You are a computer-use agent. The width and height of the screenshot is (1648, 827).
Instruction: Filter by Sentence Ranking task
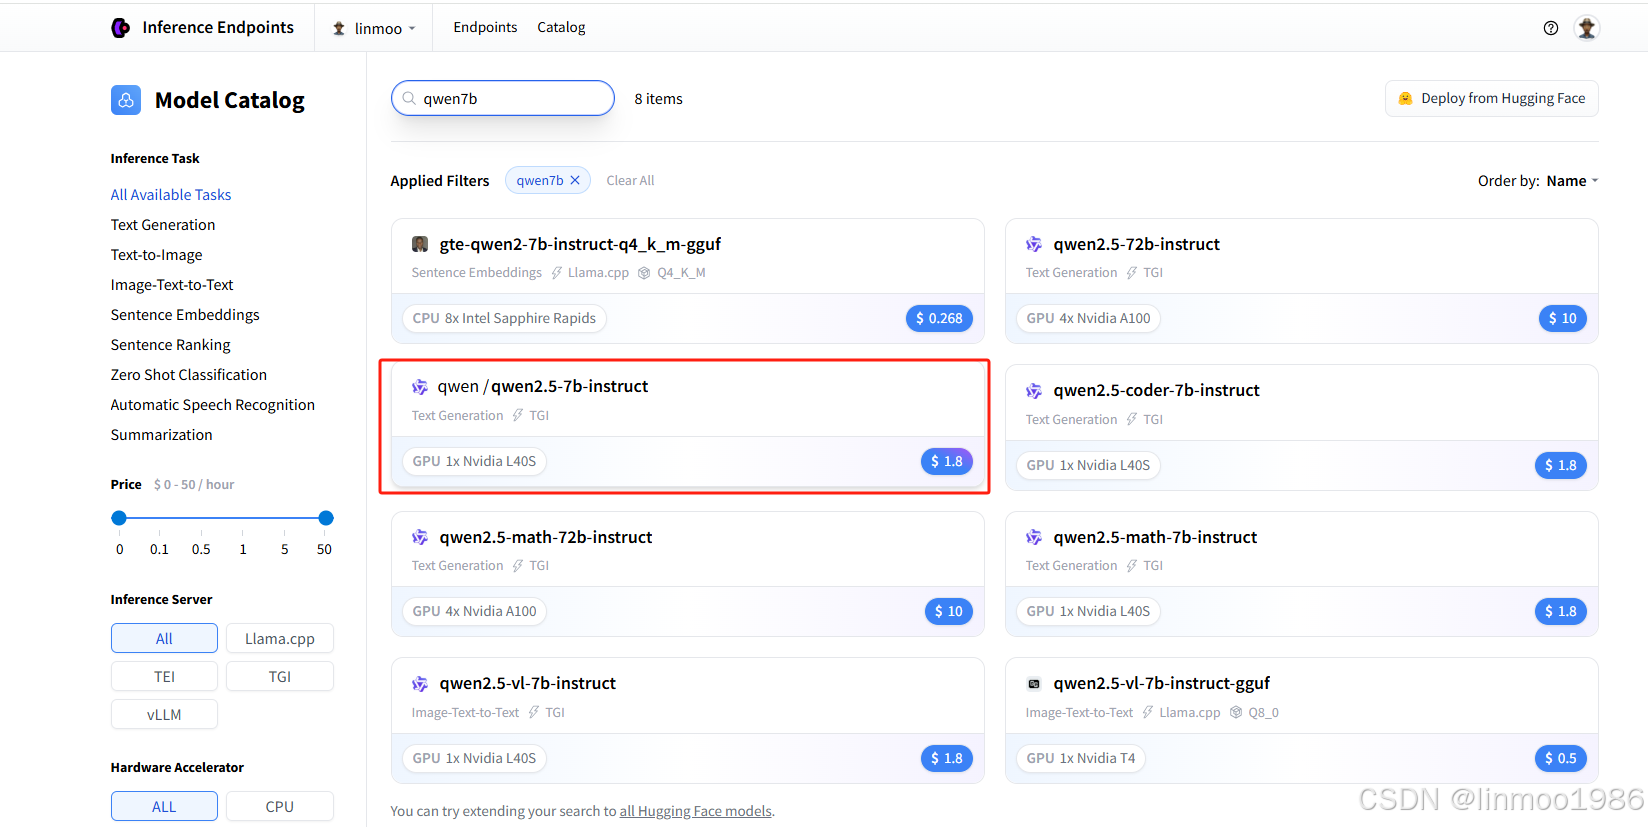coord(171,344)
